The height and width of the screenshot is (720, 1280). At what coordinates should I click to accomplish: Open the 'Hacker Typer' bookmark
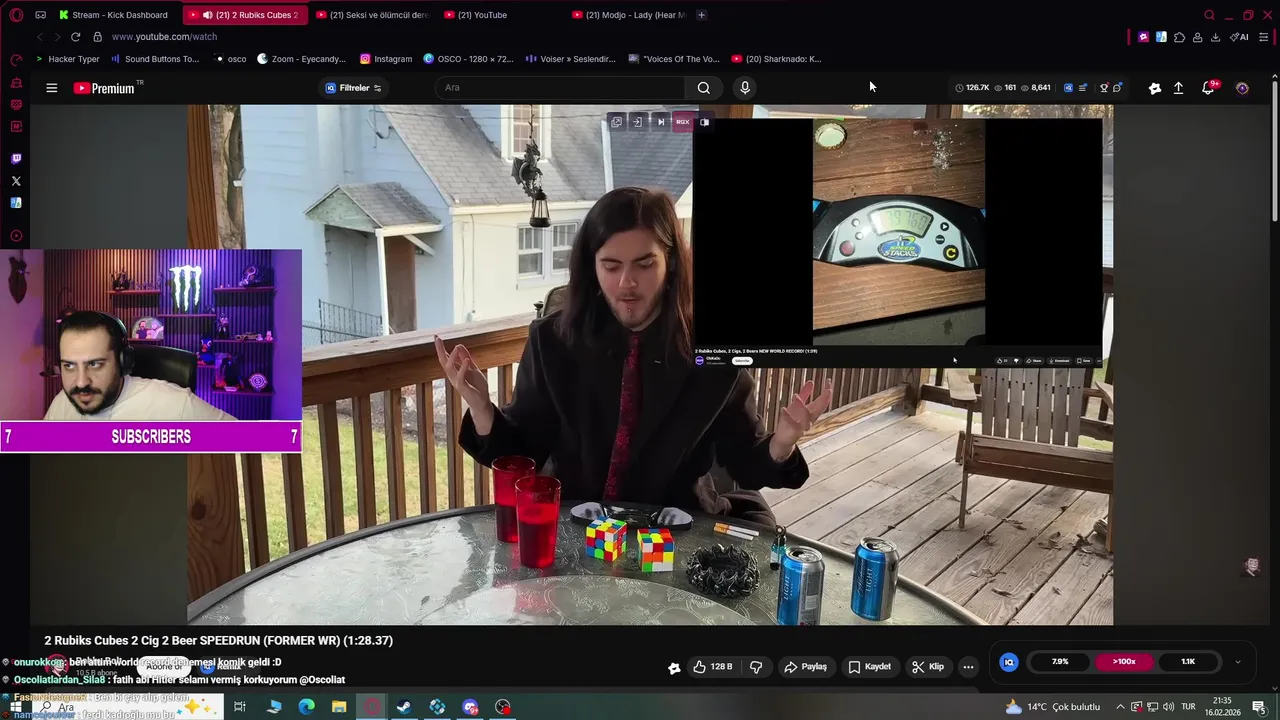tap(68, 59)
